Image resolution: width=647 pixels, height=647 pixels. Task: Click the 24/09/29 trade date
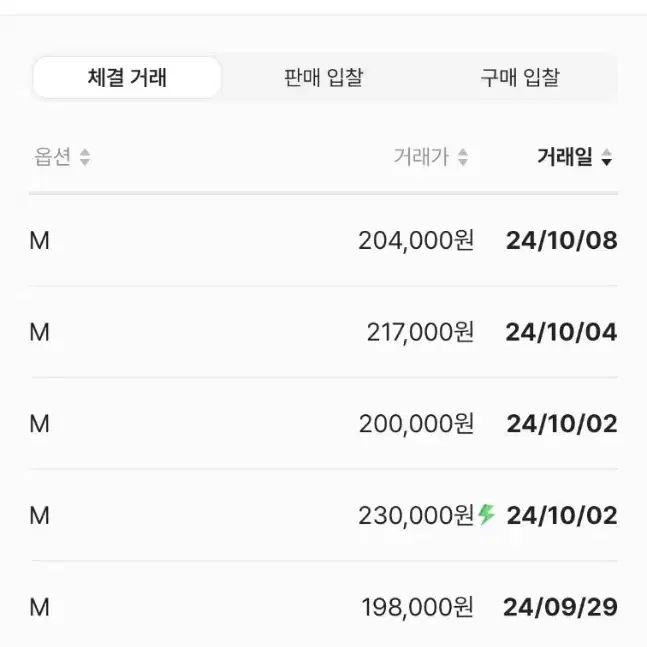560,607
